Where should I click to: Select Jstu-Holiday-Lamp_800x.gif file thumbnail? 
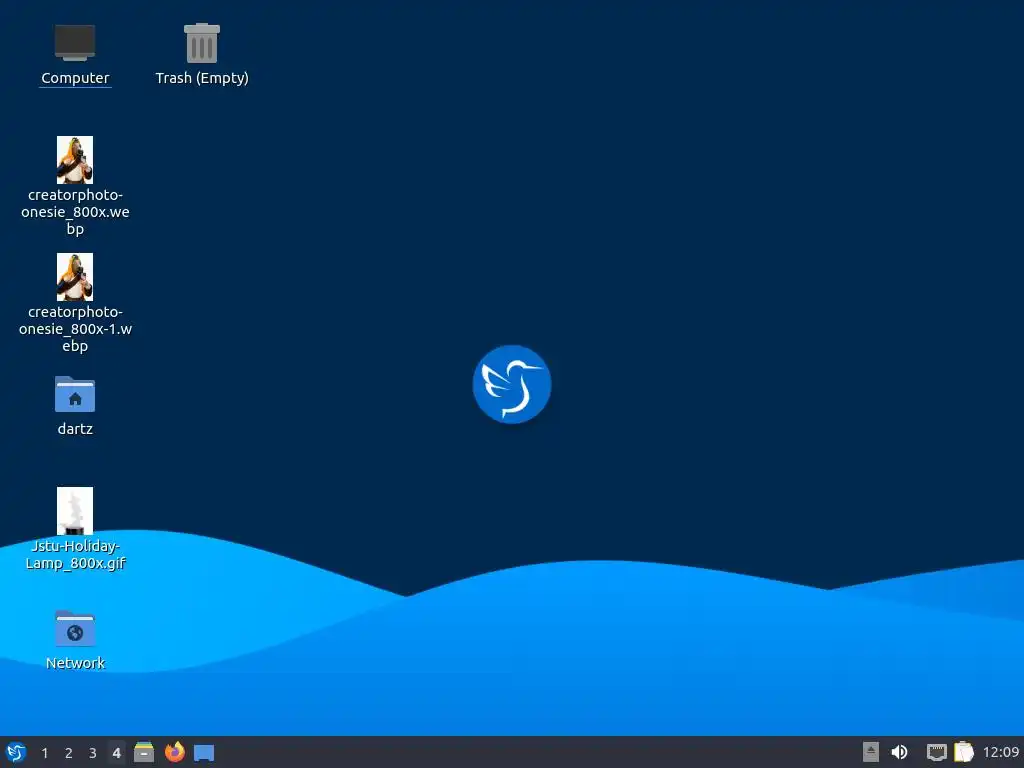point(75,511)
